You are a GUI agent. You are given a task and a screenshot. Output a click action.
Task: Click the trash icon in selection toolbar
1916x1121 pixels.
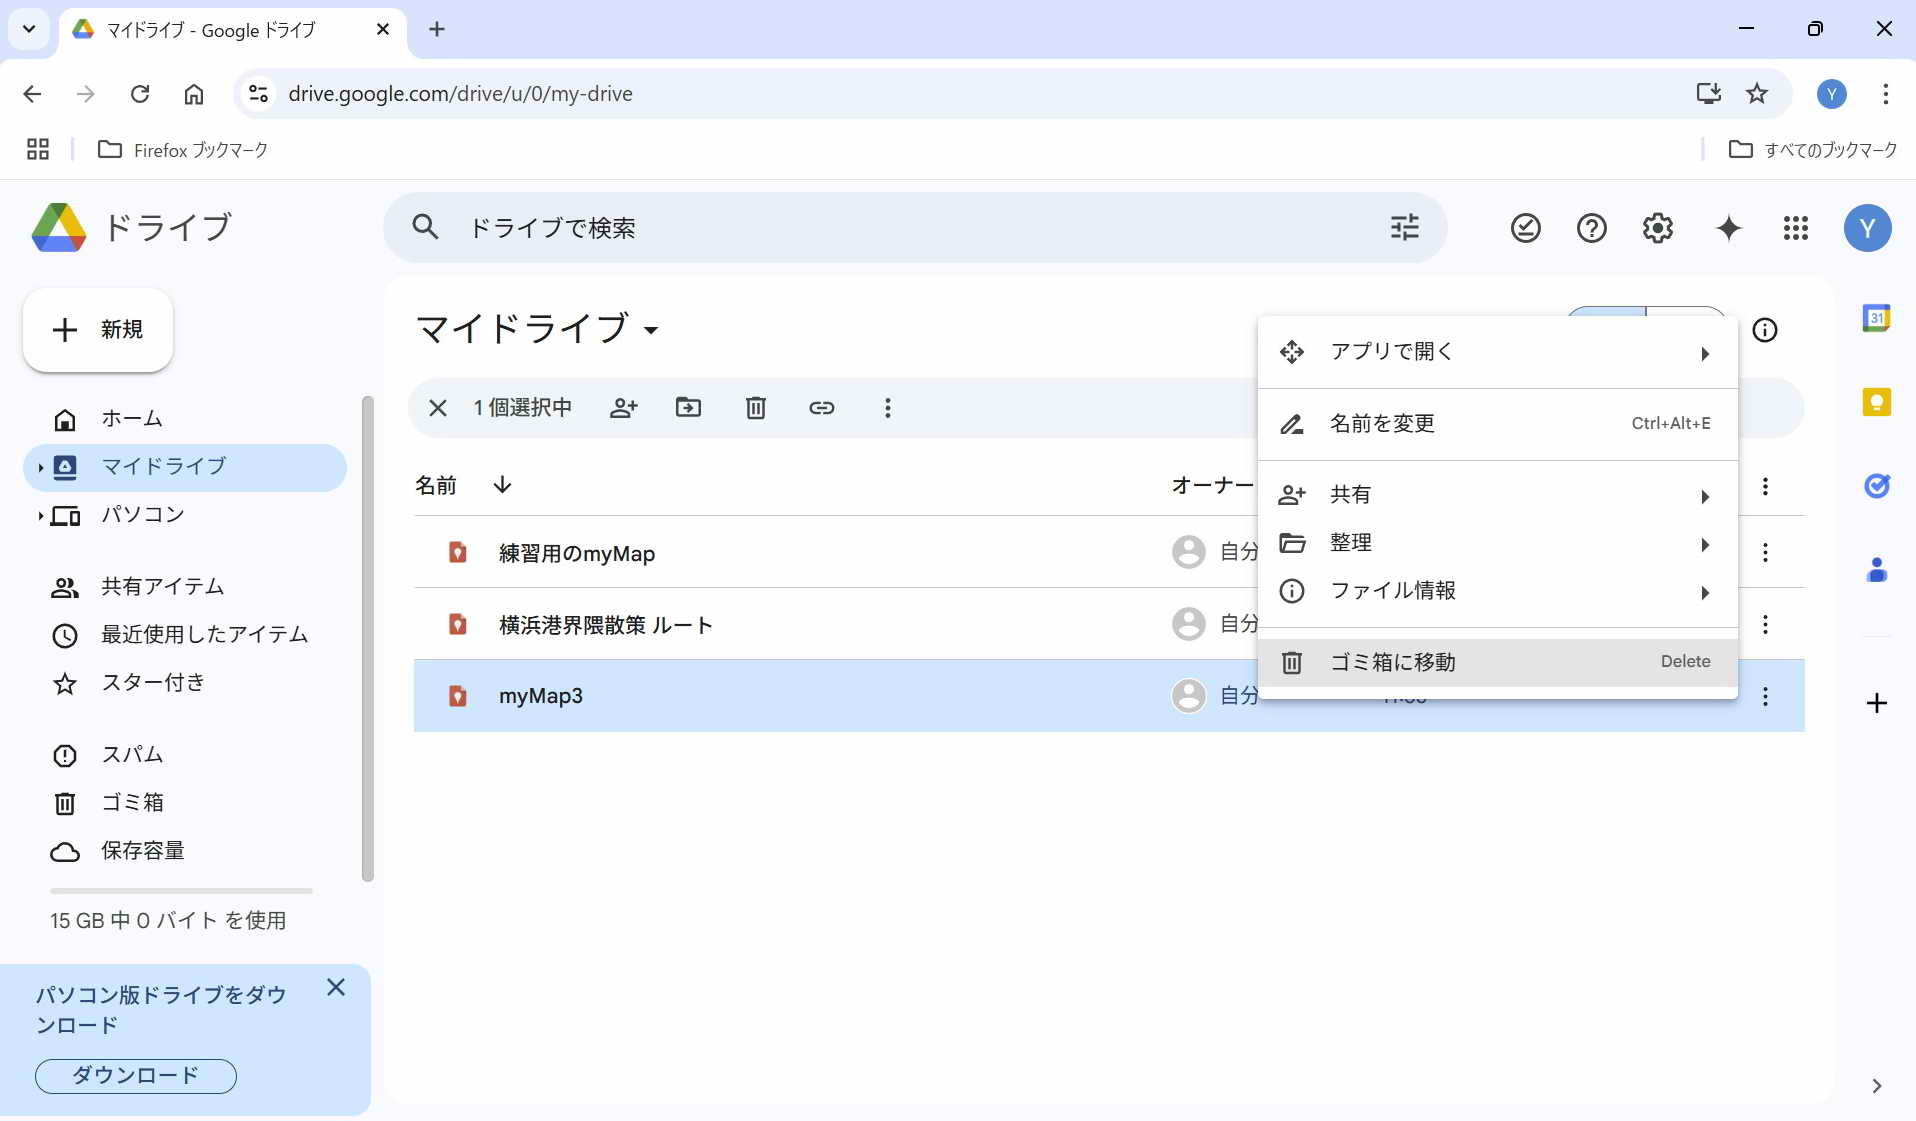(755, 408)
